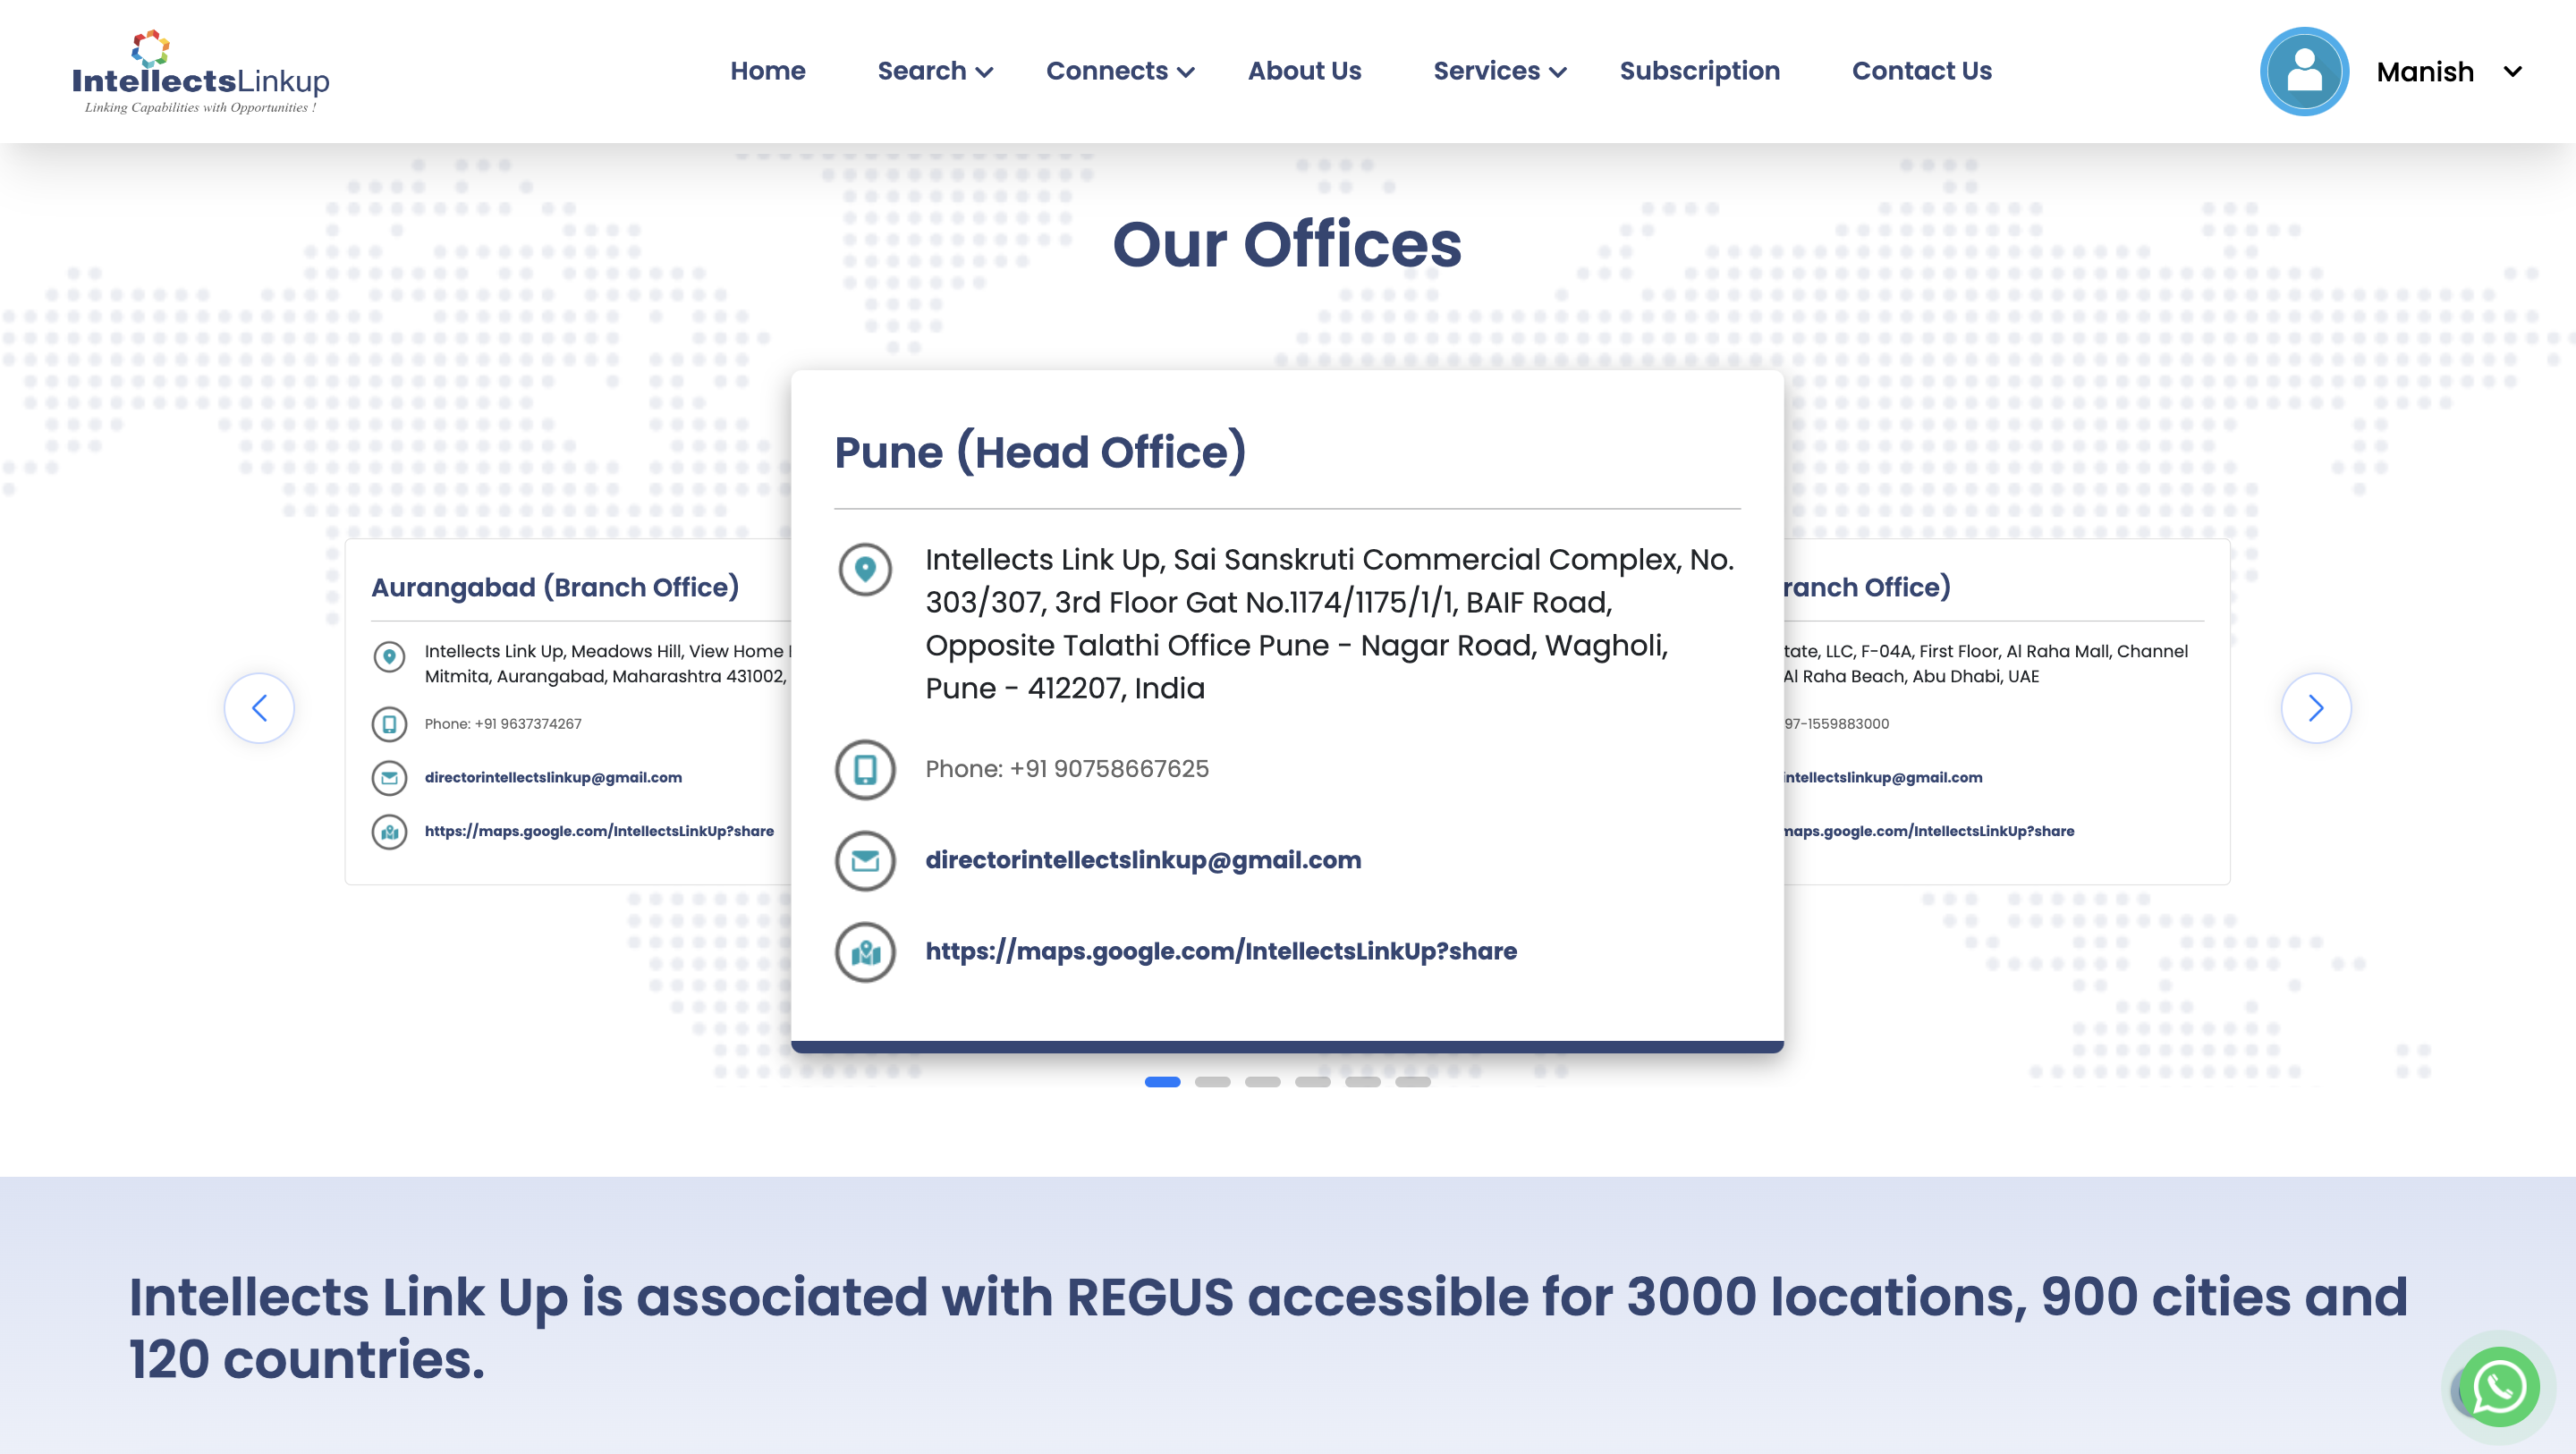
Task: Go to About Us page
Action: click(1304, 71)
